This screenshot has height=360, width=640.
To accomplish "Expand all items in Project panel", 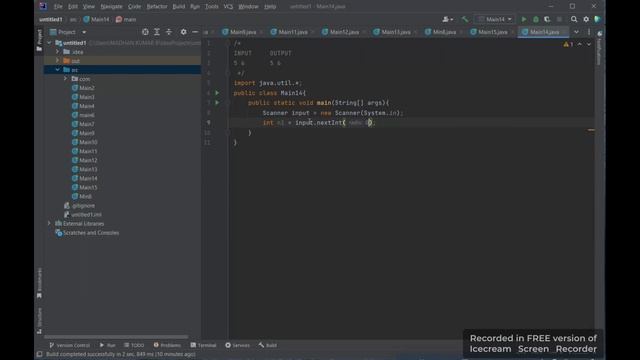I will (x=157, y=32).
